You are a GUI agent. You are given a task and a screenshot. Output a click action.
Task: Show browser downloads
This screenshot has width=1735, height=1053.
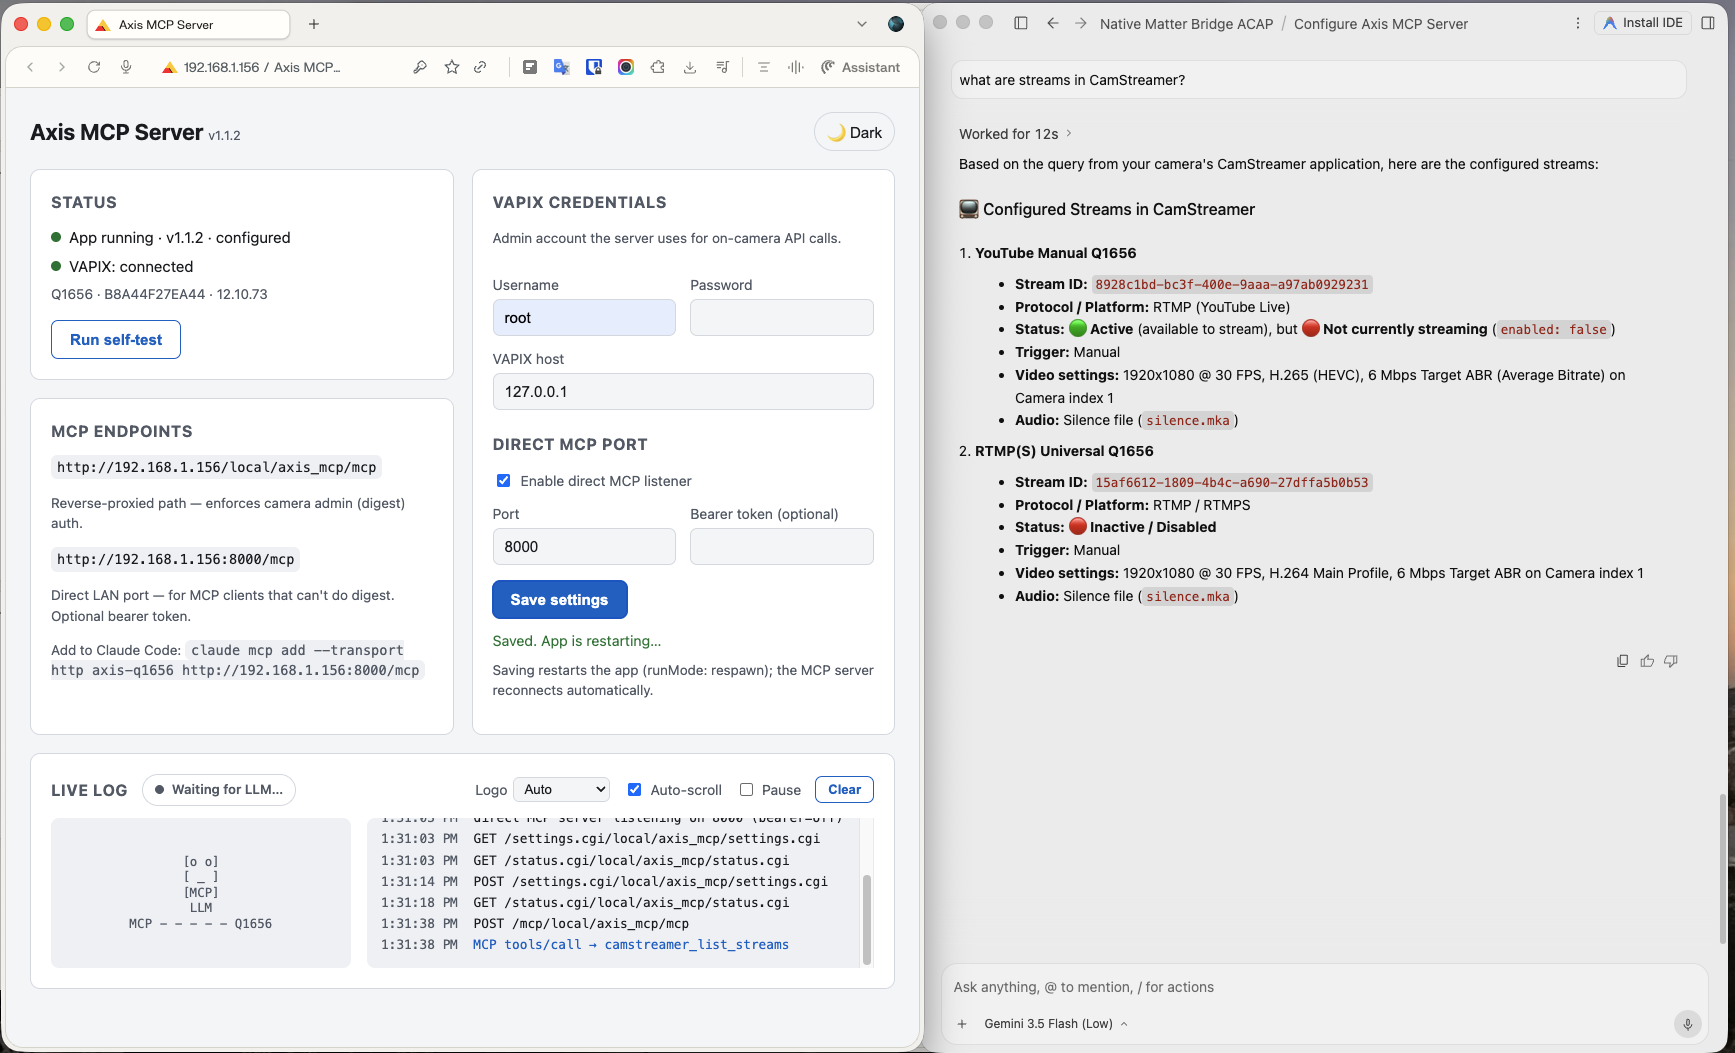coord(690,67)
